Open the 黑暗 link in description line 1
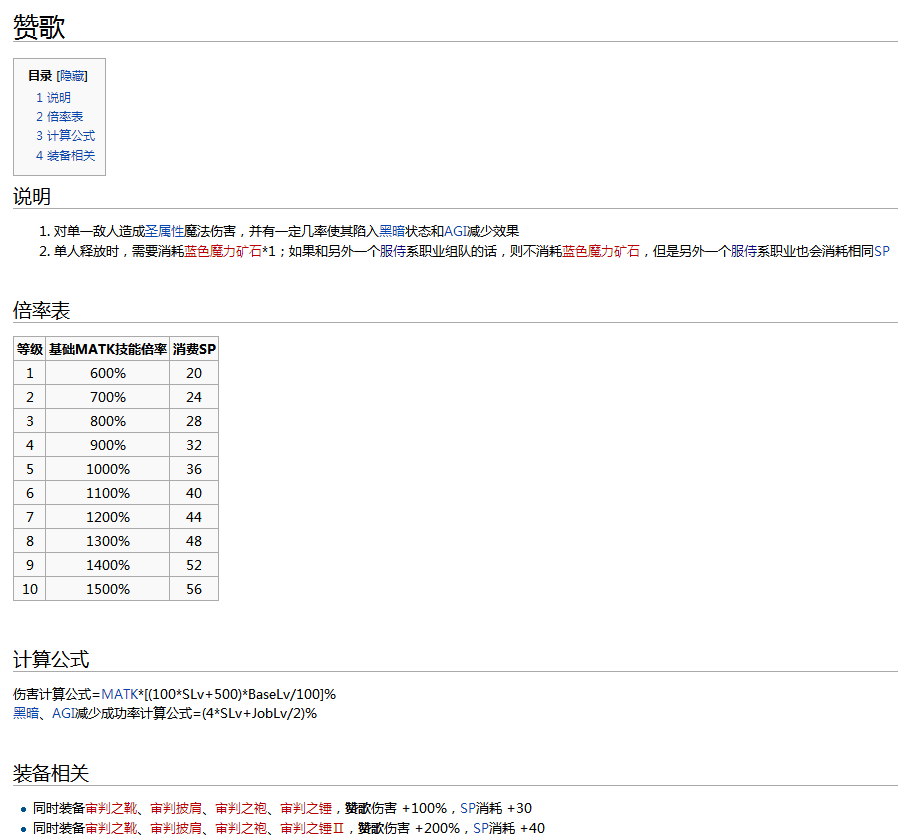 tap(392, 231)
